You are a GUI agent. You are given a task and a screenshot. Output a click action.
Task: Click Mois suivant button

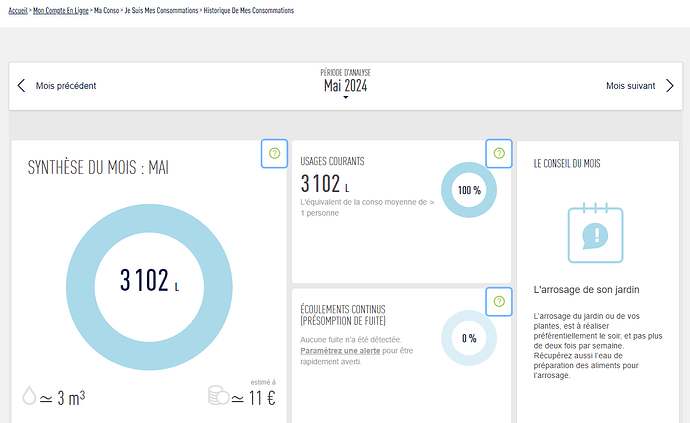coord(630,86)
